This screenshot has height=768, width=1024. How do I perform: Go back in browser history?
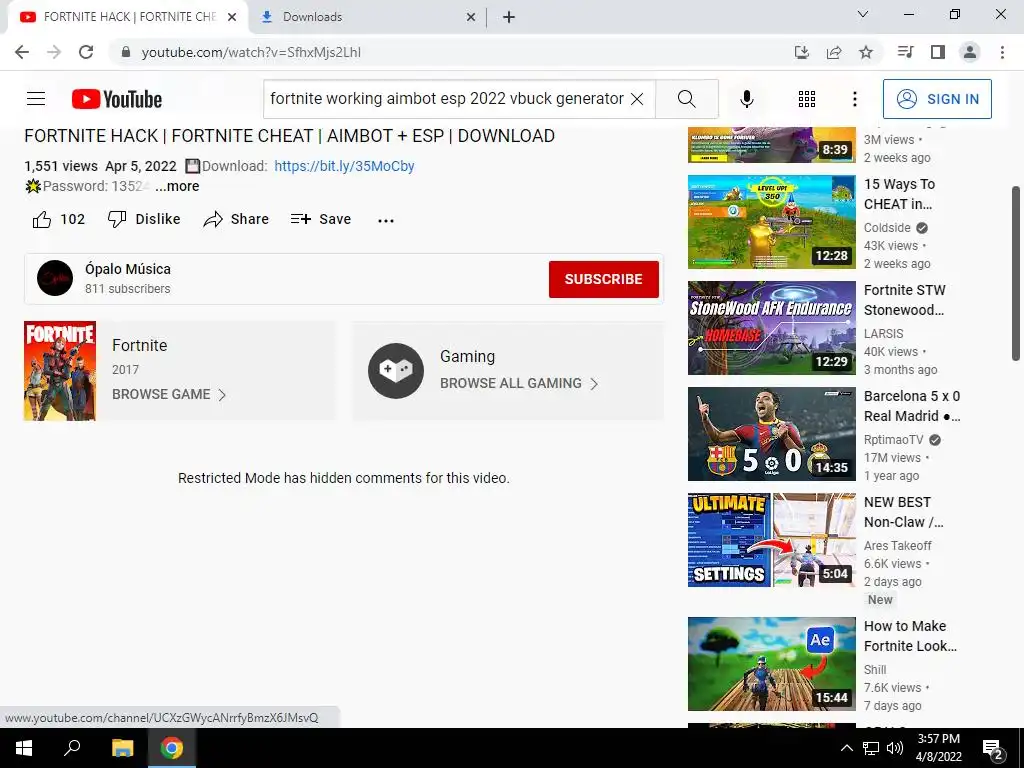point(22,52)
